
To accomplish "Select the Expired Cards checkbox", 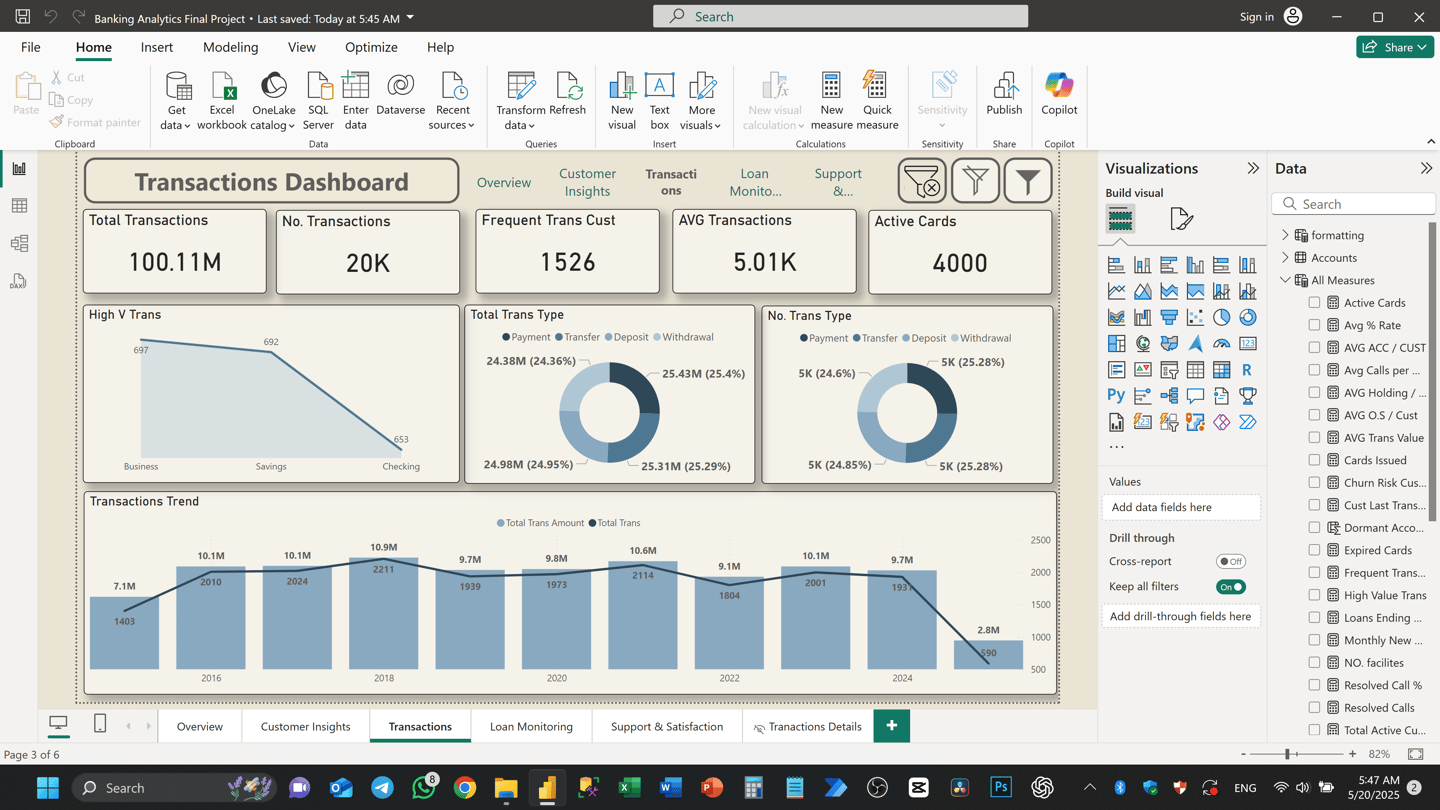I will pos(1314,550).
